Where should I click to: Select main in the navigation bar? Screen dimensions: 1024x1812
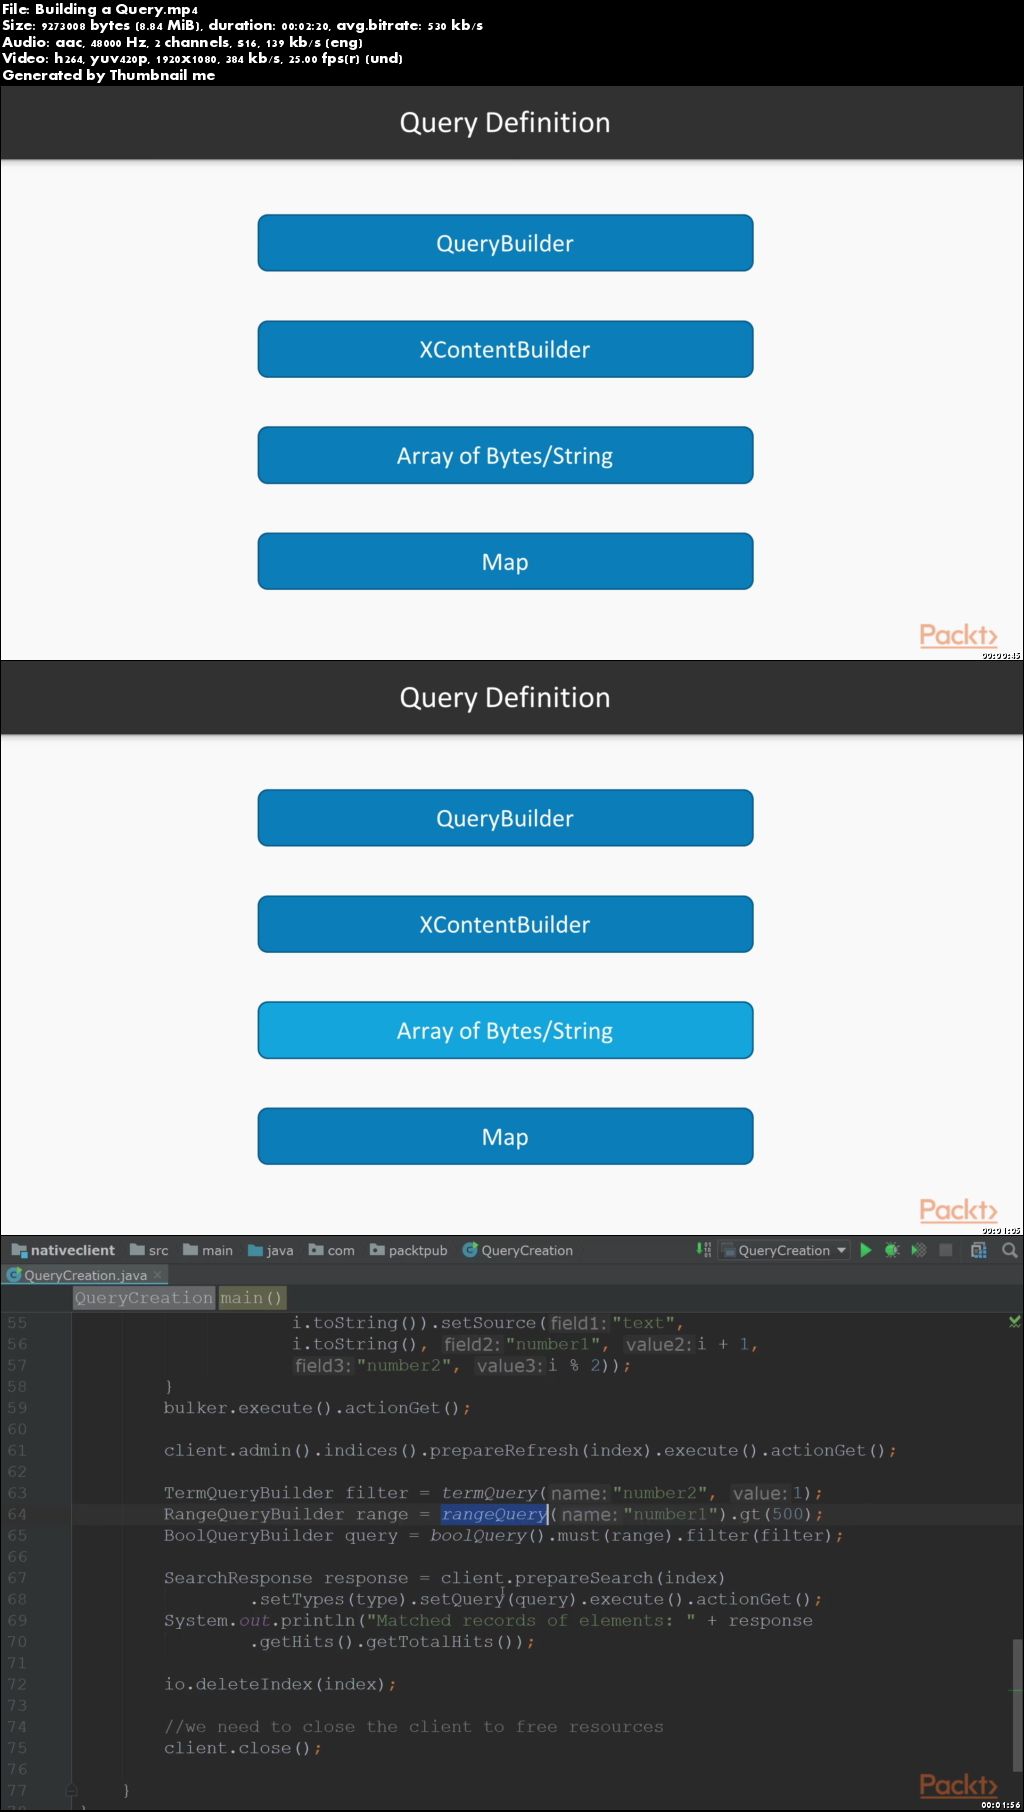click(208, 1250)
